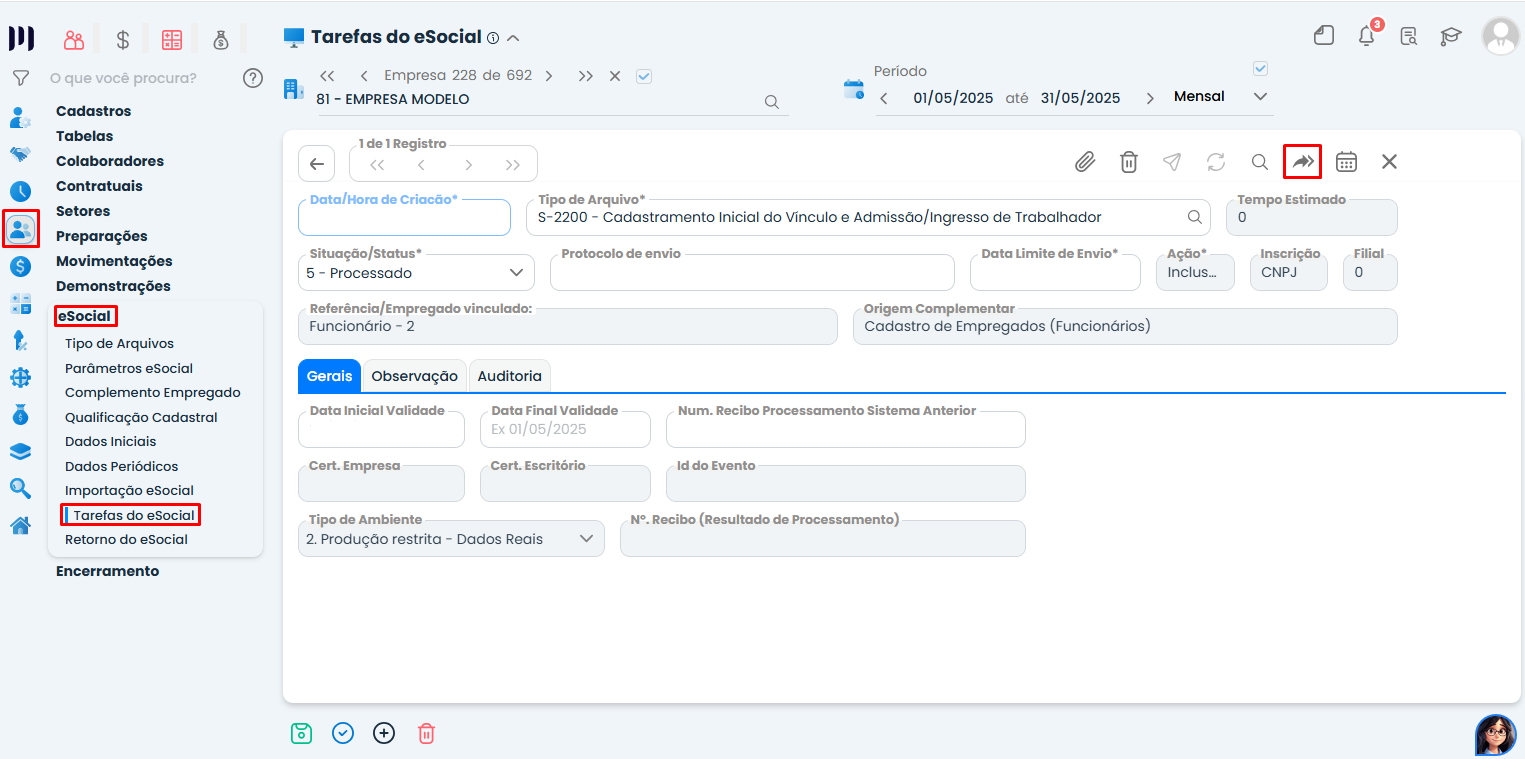Open the Encerramento menu
This screenshot has width=1525, height=759.
108,571
